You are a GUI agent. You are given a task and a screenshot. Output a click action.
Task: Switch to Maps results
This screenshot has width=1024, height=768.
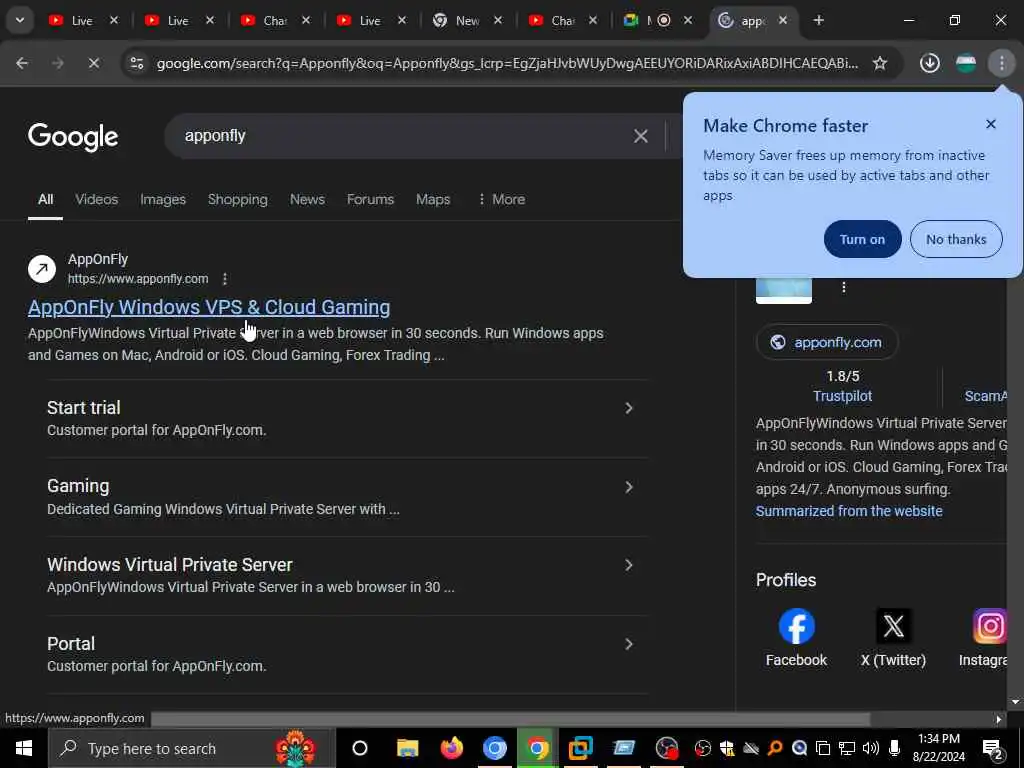click(x=433, y=199)
